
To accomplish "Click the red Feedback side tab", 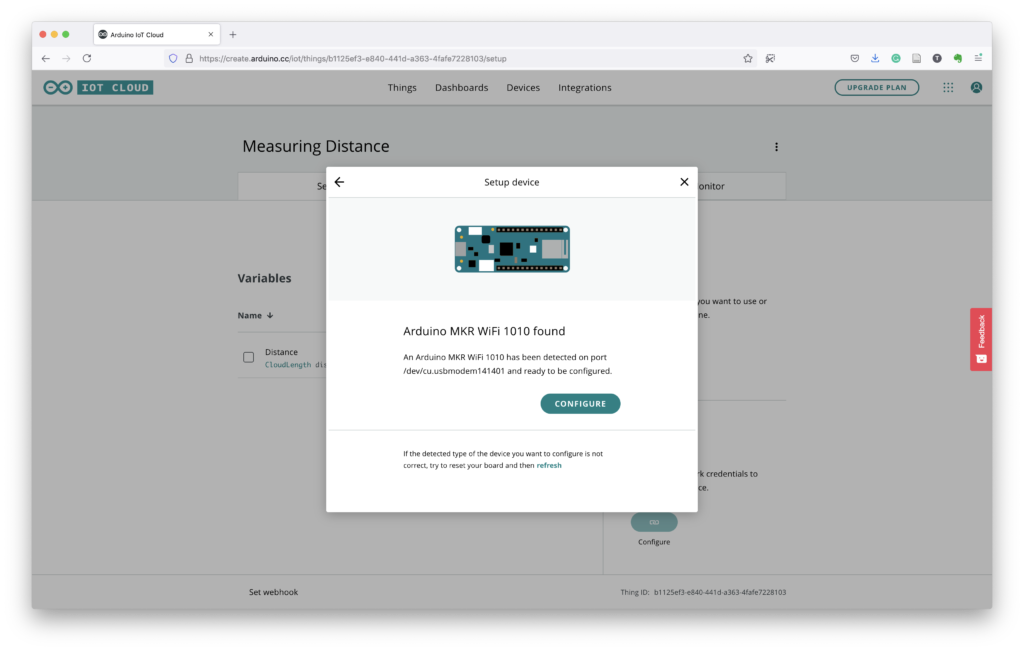I will (x=981, y=340).
